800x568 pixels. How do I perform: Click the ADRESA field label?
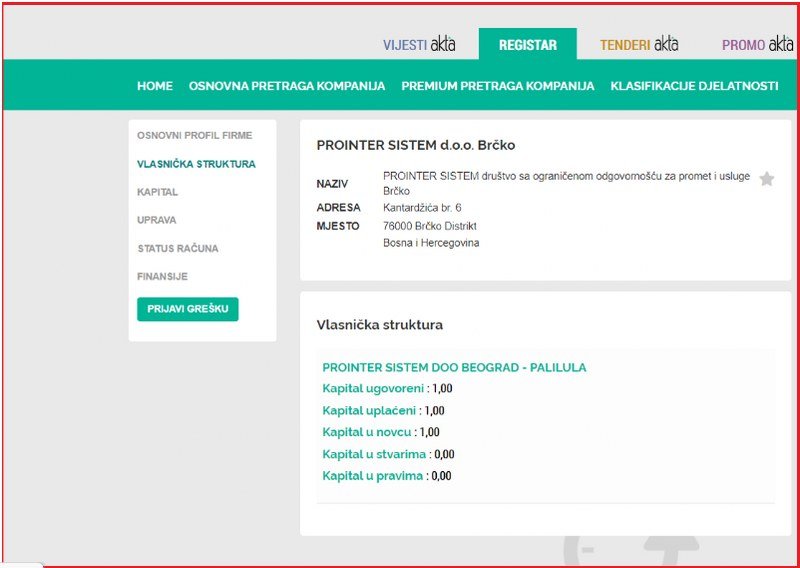[x=338, y=208]
